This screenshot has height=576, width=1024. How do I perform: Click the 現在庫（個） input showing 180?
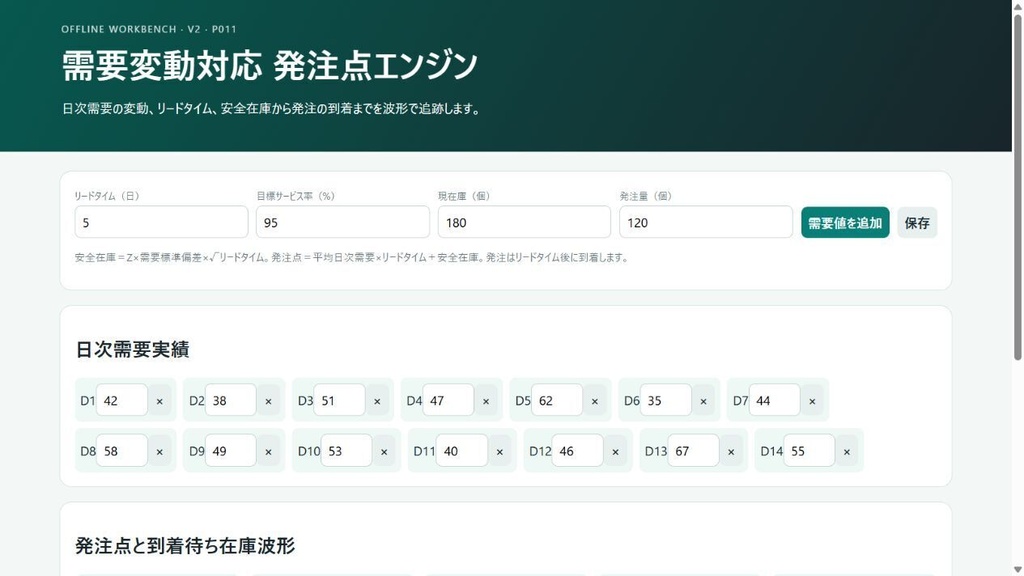click(x=524, y=223)
